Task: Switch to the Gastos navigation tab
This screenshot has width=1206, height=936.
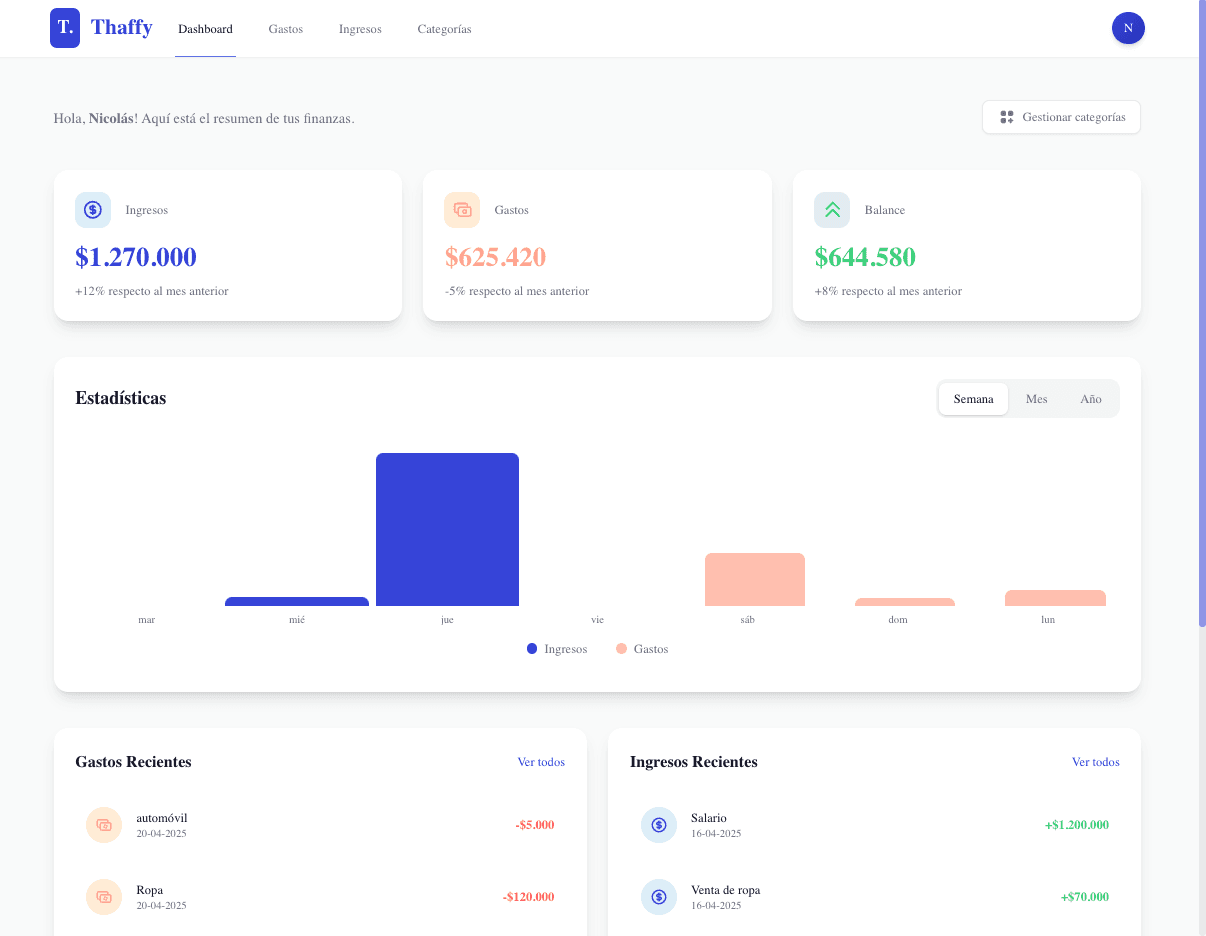Action: point(285,29)
